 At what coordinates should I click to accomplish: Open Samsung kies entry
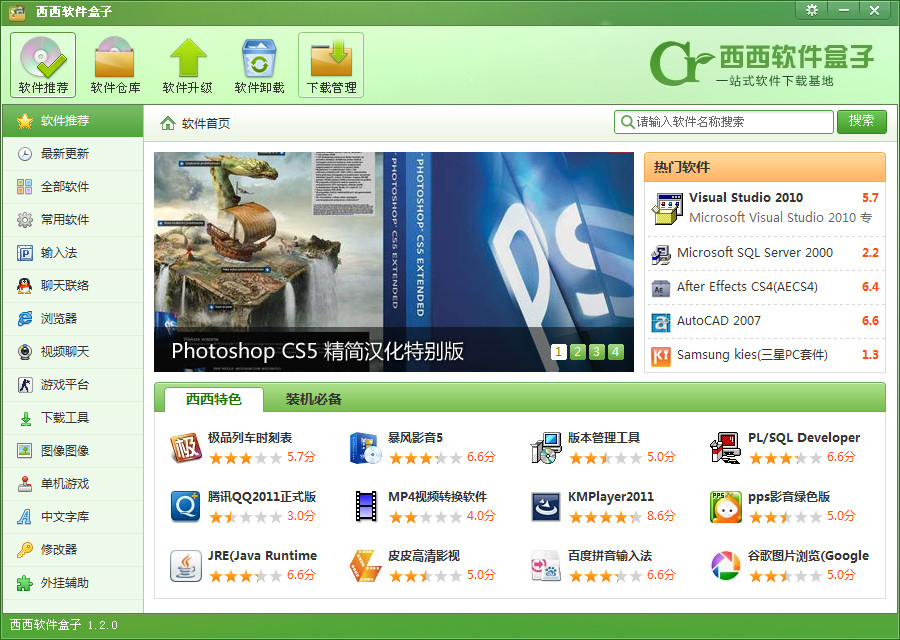(x=765, y=355)
